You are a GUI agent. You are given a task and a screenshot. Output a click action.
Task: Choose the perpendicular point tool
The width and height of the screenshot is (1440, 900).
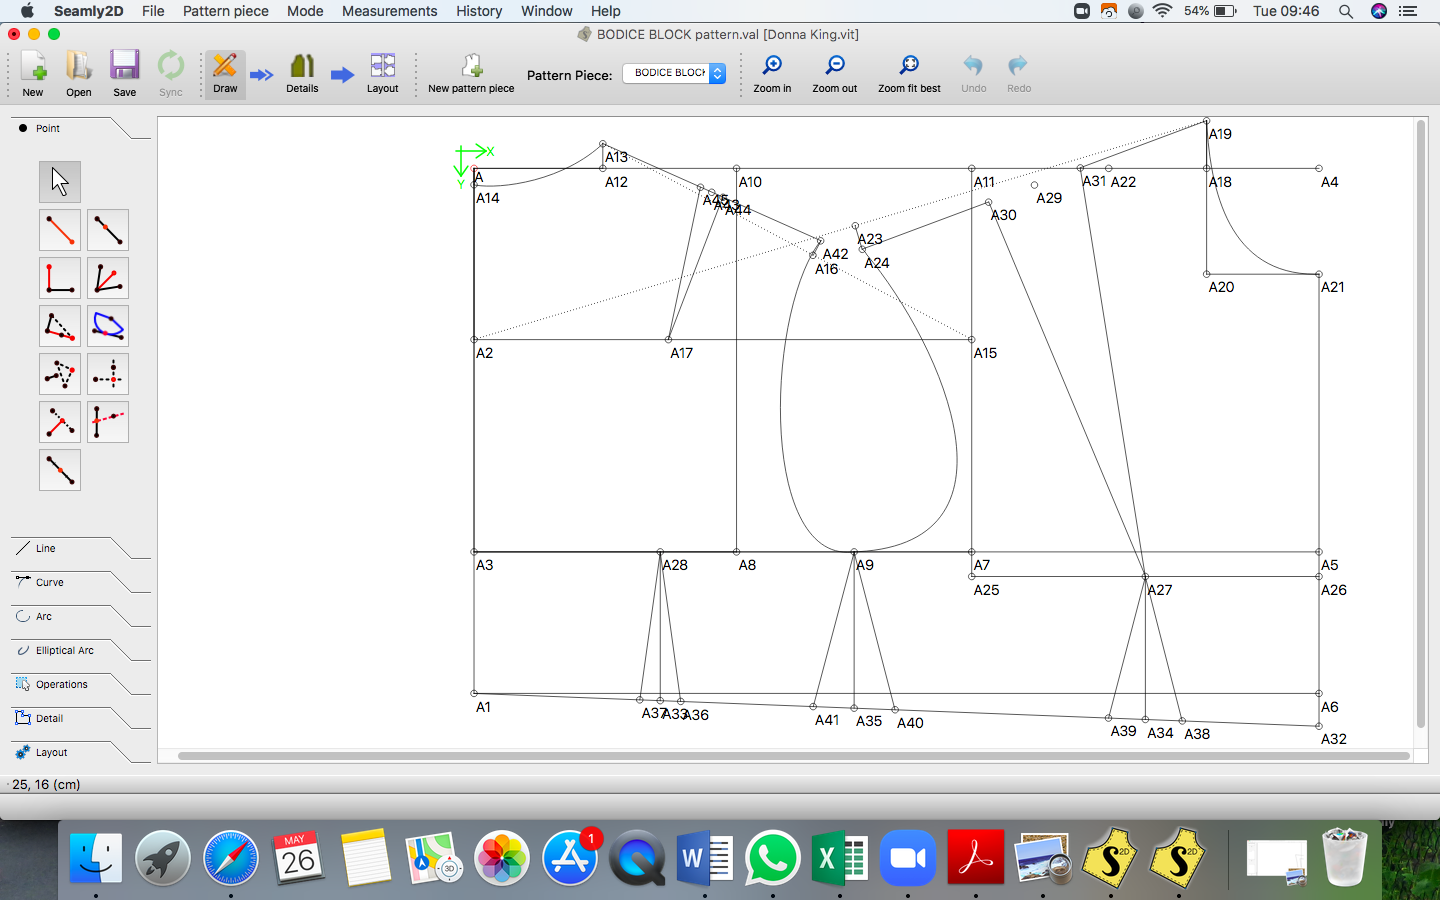(60, 278)
